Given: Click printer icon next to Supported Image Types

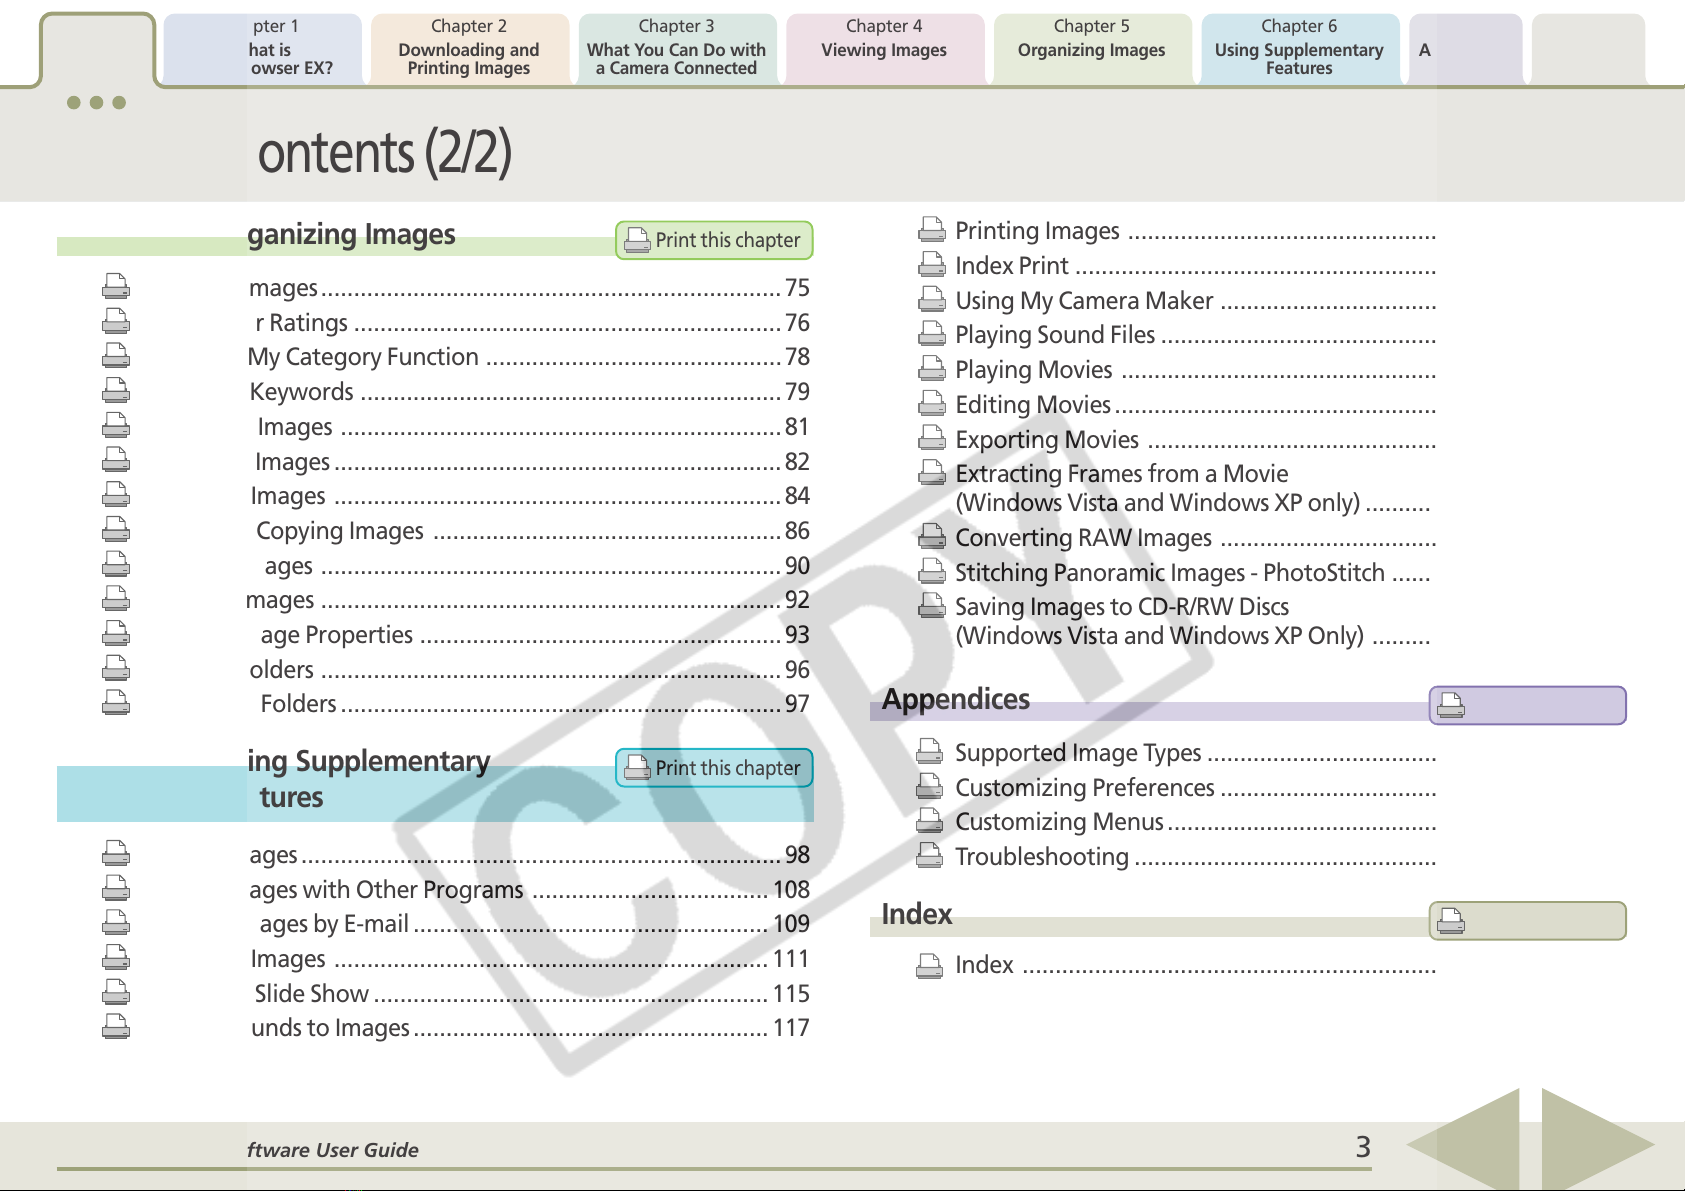Looking at the screenshot, I should (x=930, y=752).
